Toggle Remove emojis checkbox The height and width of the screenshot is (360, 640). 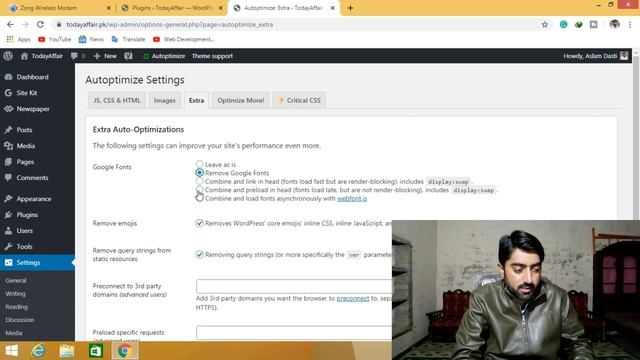click(199, 223)
